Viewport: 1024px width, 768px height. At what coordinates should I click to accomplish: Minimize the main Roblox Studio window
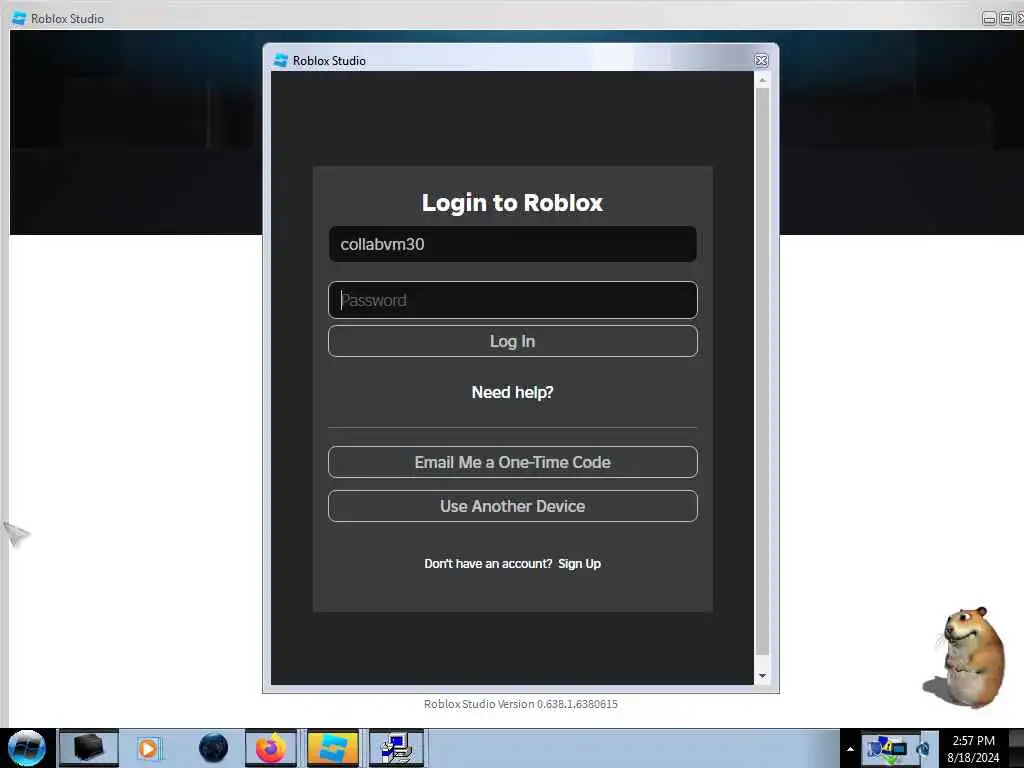tap(989, 19)
